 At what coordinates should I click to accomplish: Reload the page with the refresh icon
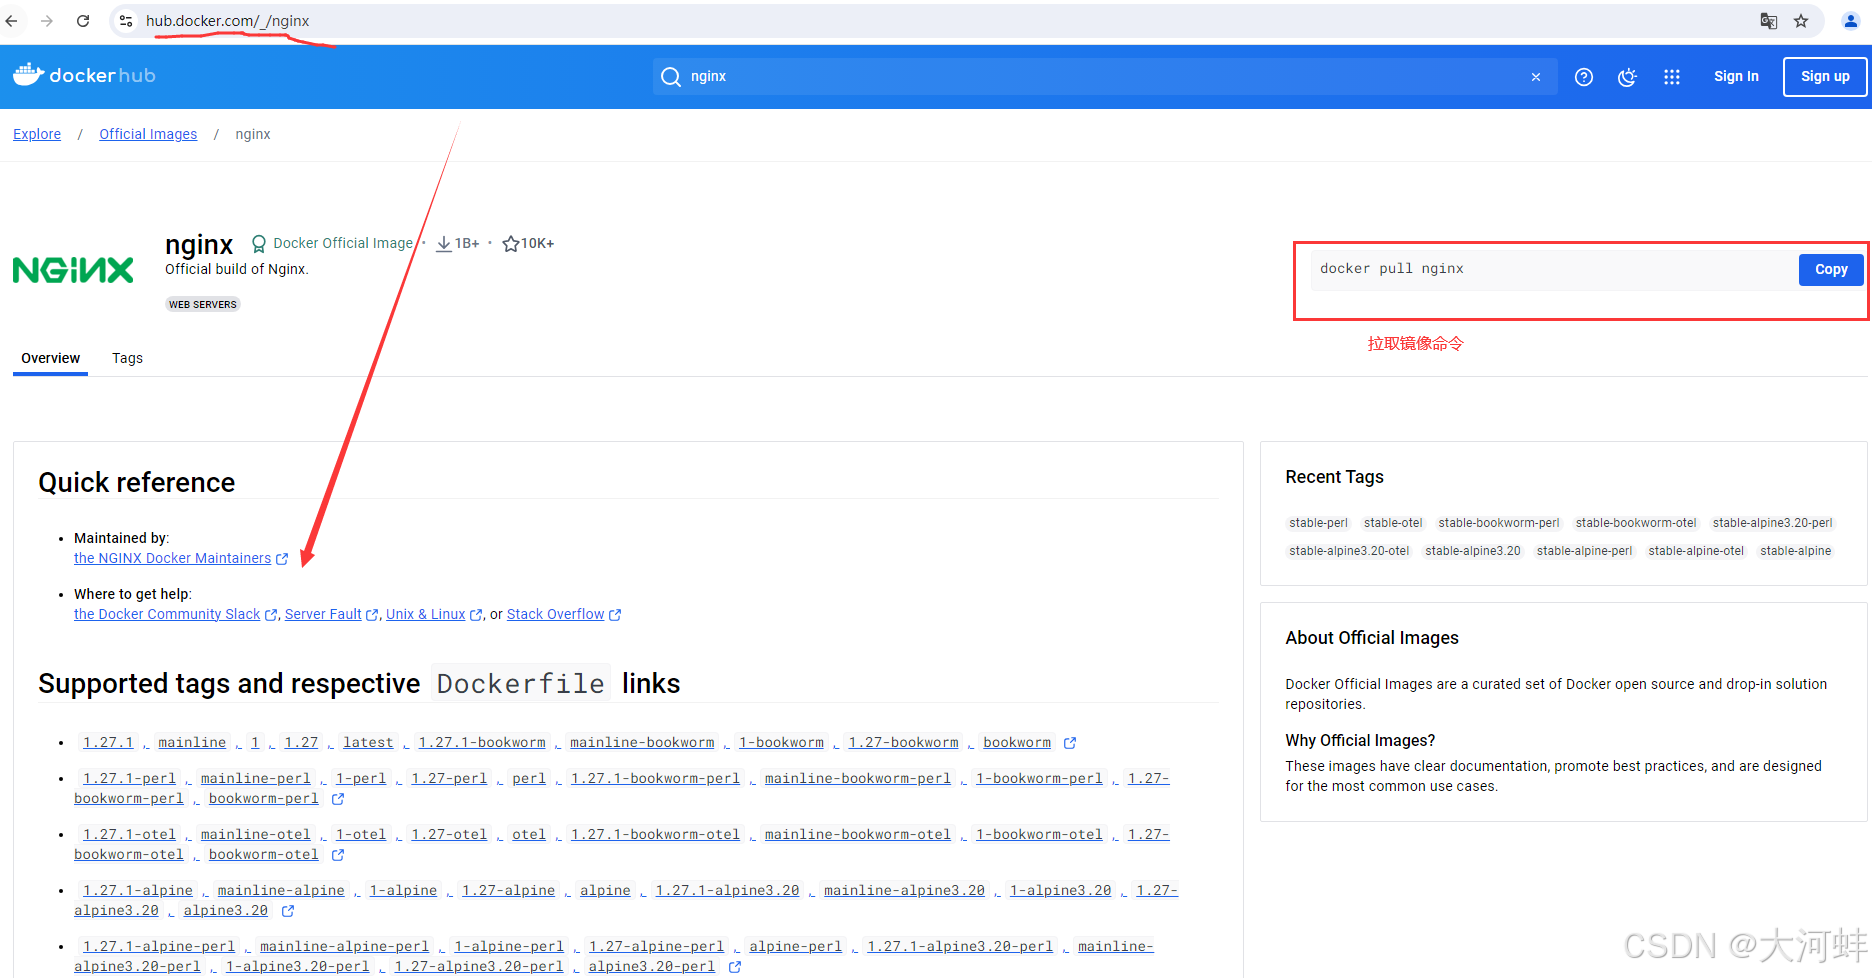[x=83, y=20]
